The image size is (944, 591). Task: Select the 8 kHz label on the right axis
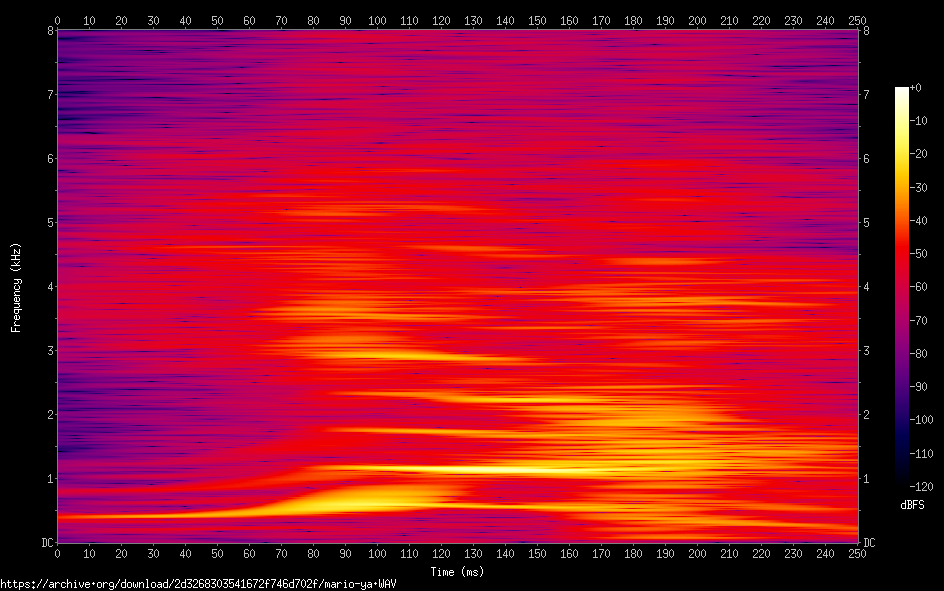click(866, 31)
